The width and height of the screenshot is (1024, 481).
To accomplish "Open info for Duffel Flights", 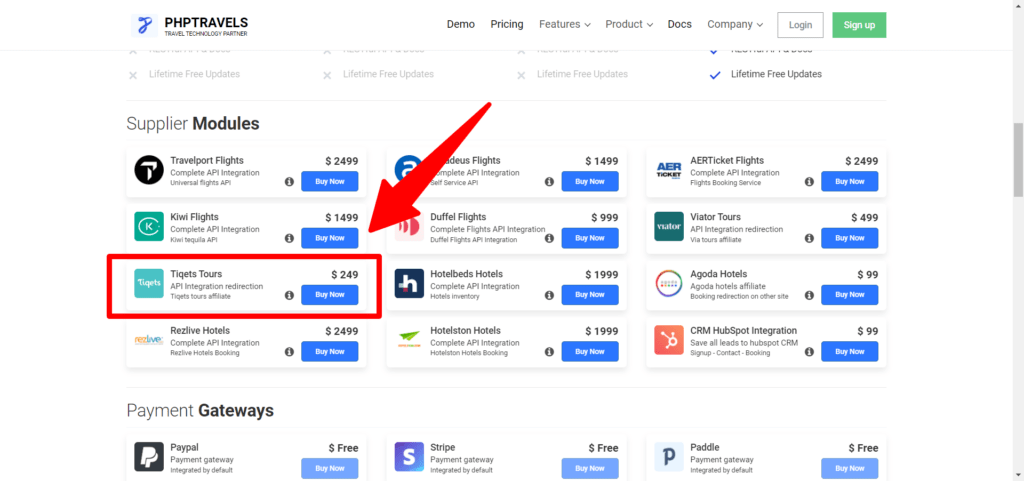I will coord(549,238).
